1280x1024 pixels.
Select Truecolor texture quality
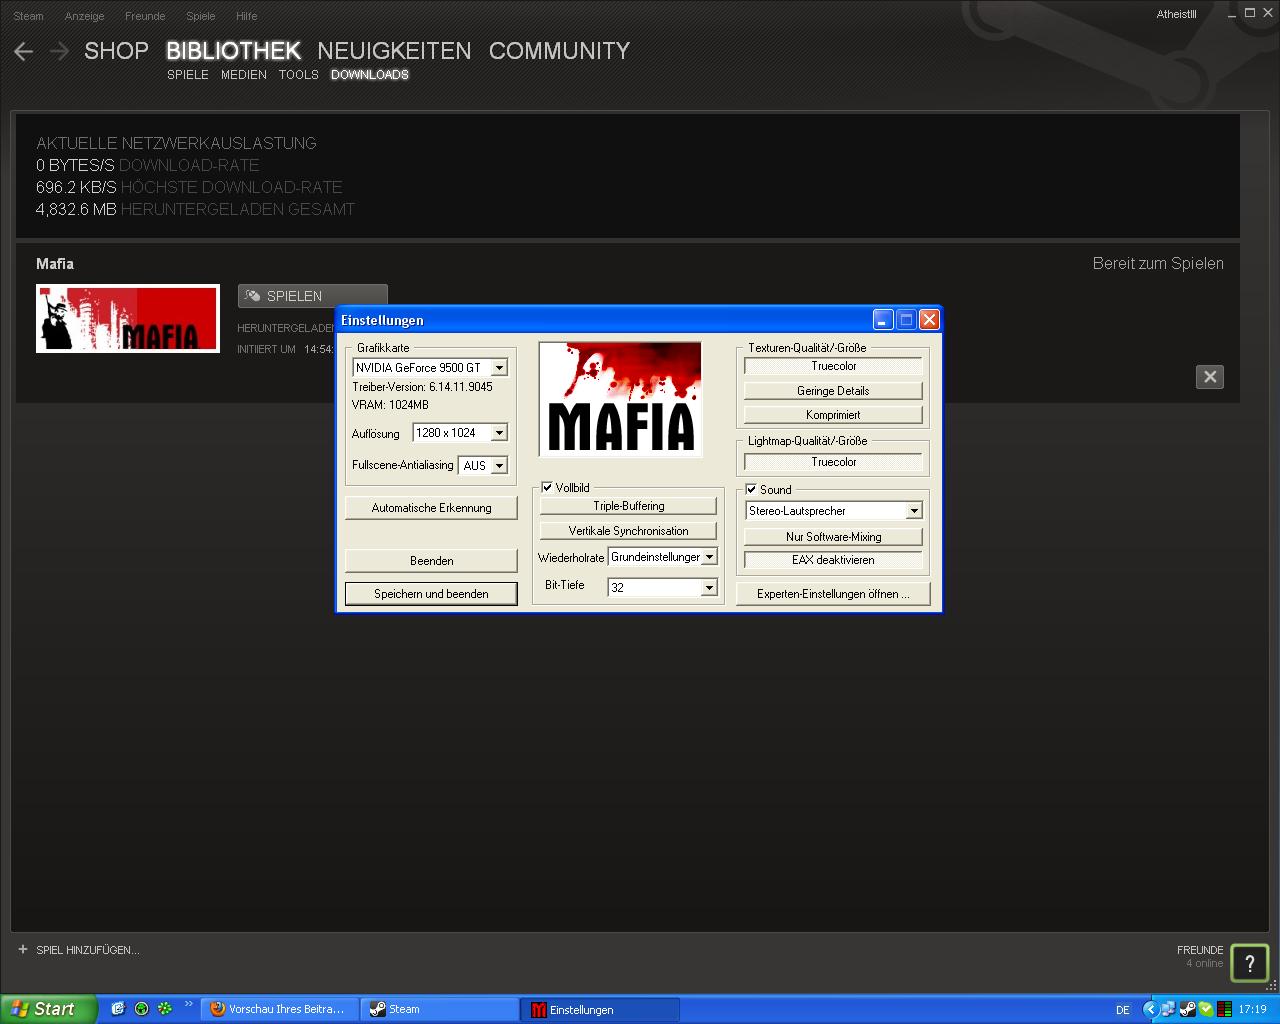833,367
